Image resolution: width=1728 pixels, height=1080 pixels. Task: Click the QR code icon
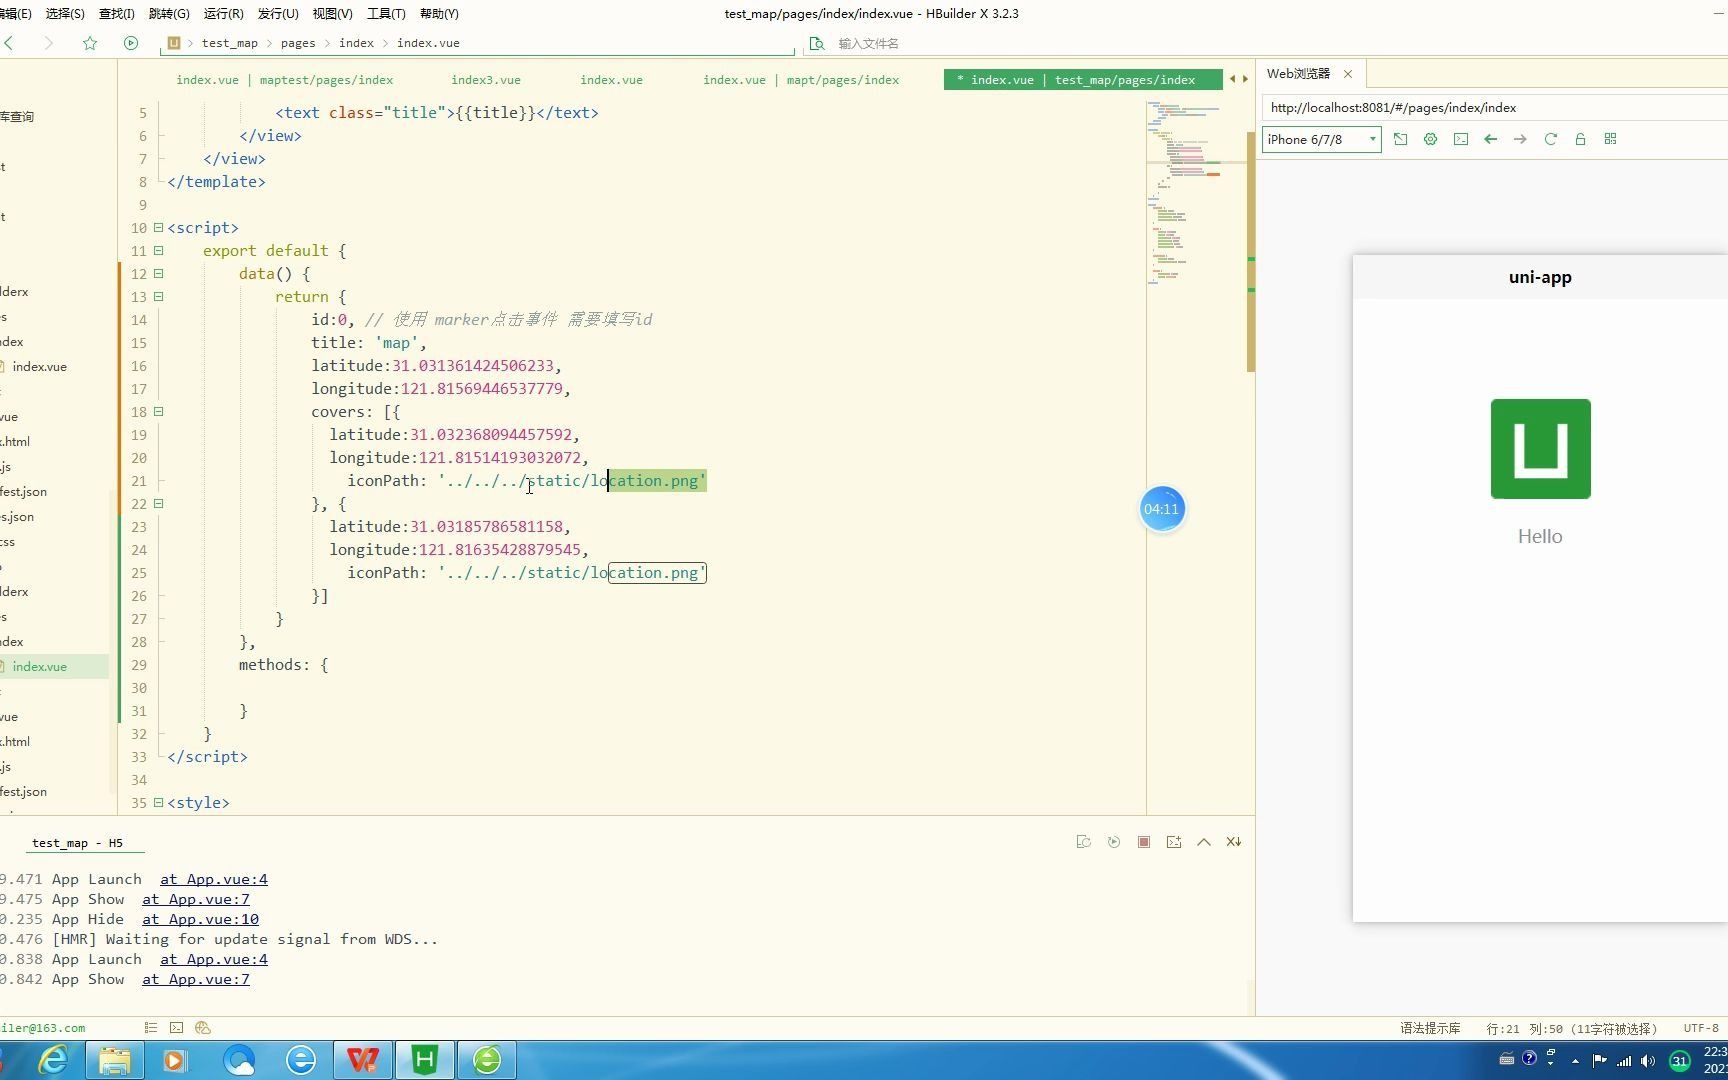pyautogui.click(x=1610, y=139)
